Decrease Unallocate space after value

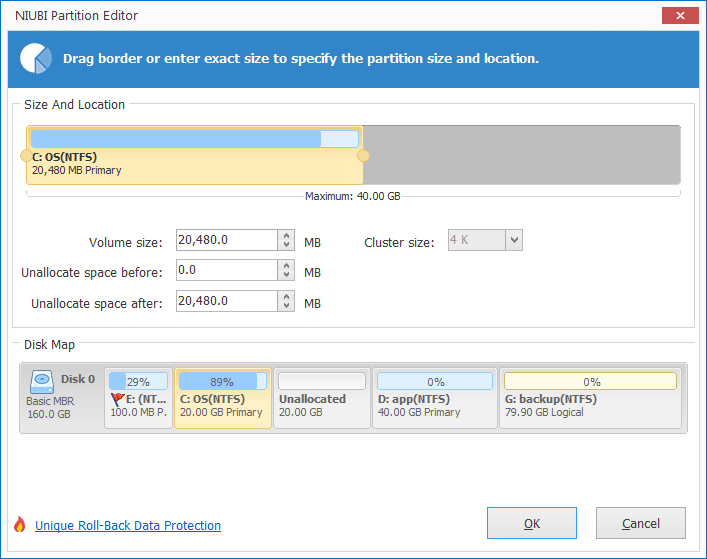click(286, 306)
